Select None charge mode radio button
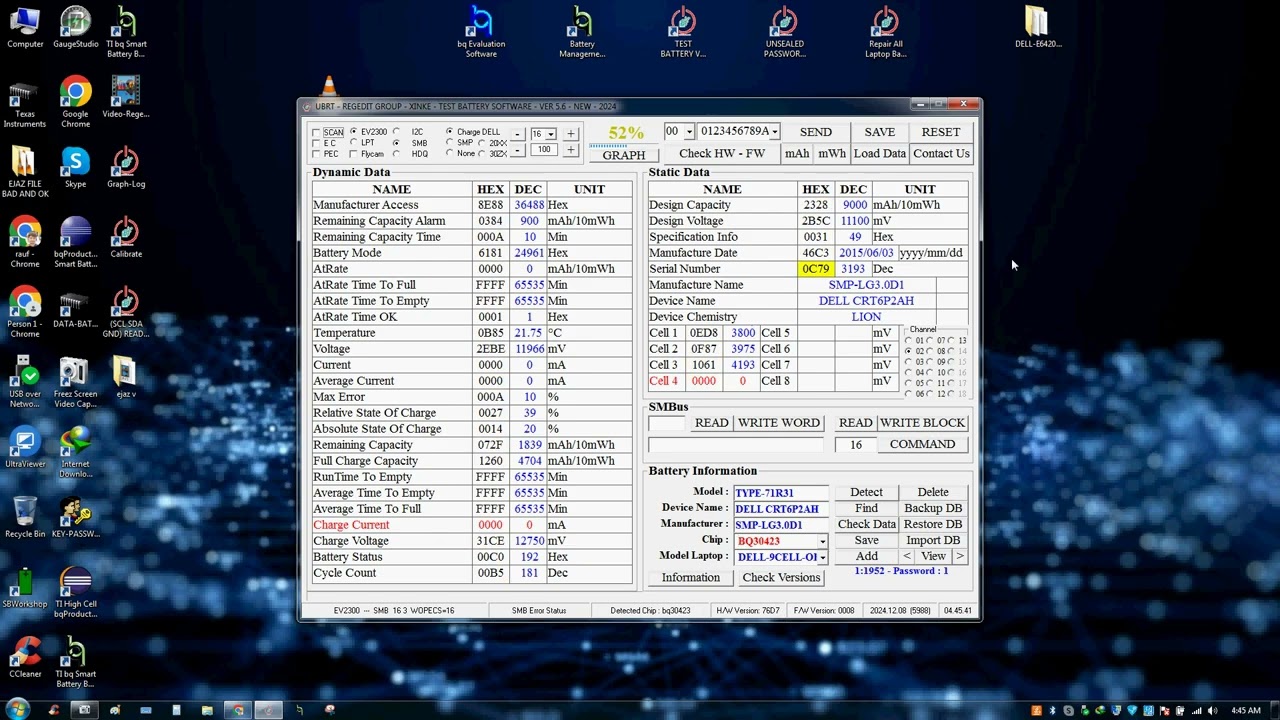This screenshot has width=1280, height=720. coord(450,153)
